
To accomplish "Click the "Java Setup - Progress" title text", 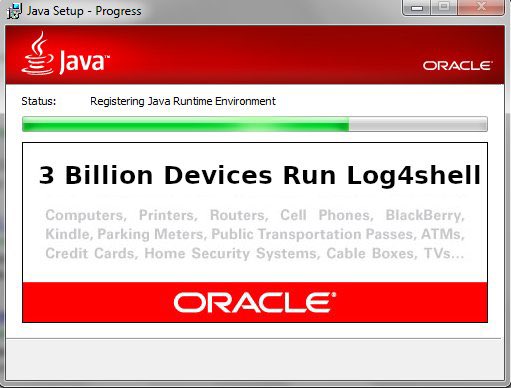I will [x=84, y=11].
